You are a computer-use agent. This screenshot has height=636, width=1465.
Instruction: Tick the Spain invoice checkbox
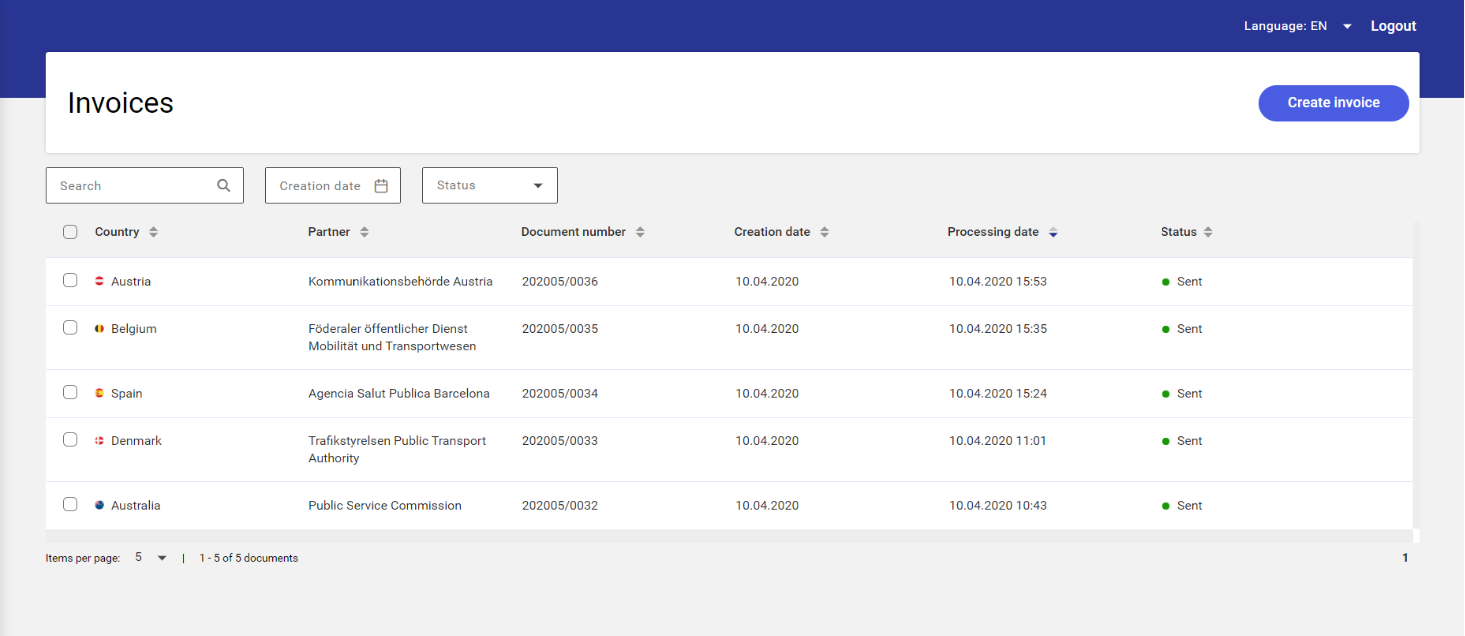pos(70,392)
